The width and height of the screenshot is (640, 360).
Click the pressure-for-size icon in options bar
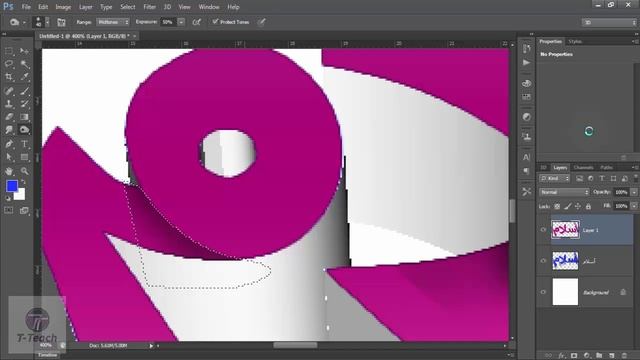pyautogui.click(x=262, y=22)
